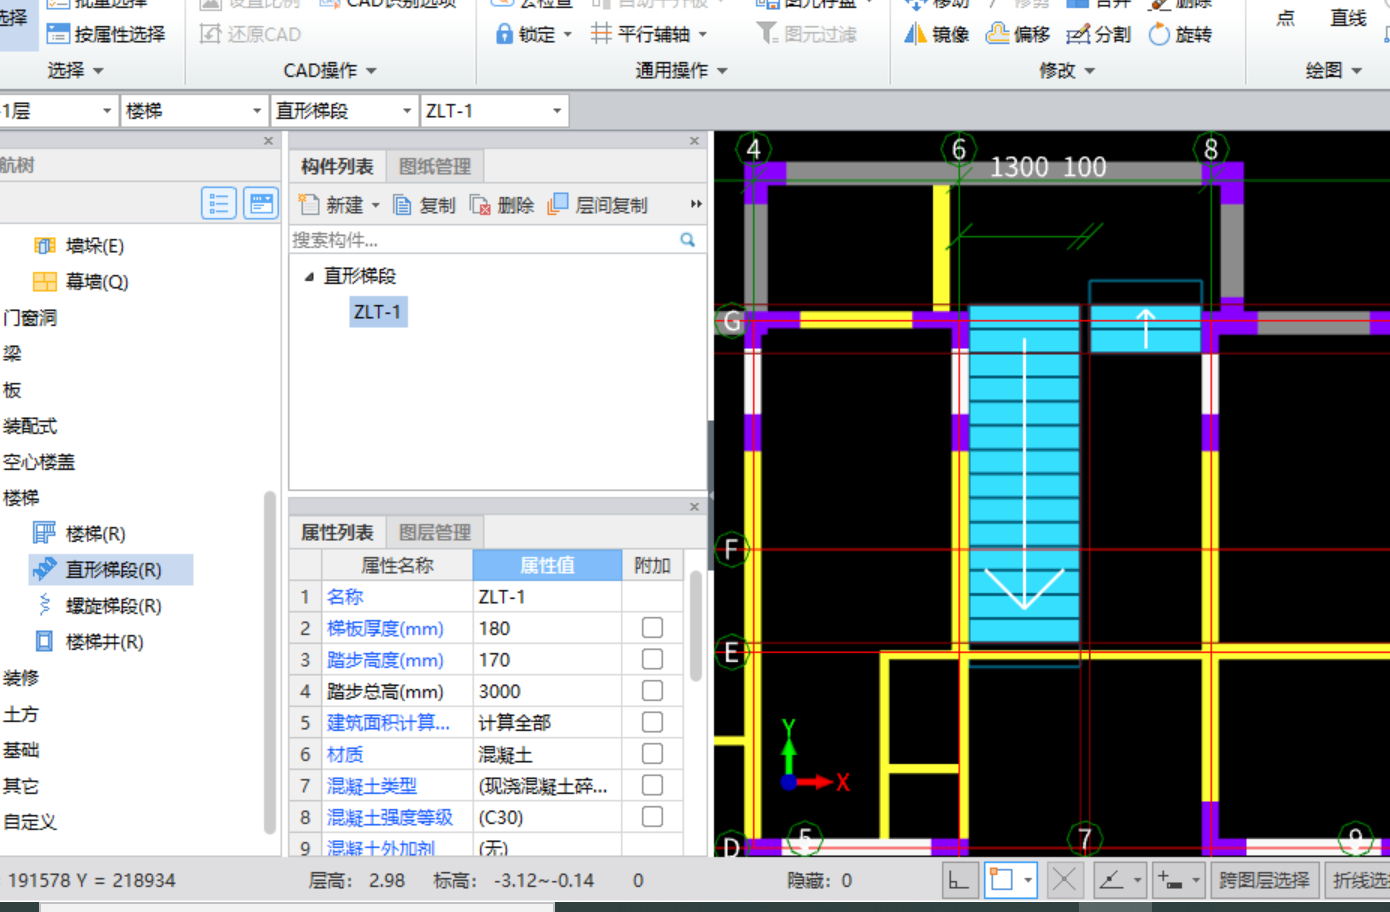This screenshot has width=1390, height=912.
Task: Select ZLT-1 in component list
Action: click(x=377, y=312)
